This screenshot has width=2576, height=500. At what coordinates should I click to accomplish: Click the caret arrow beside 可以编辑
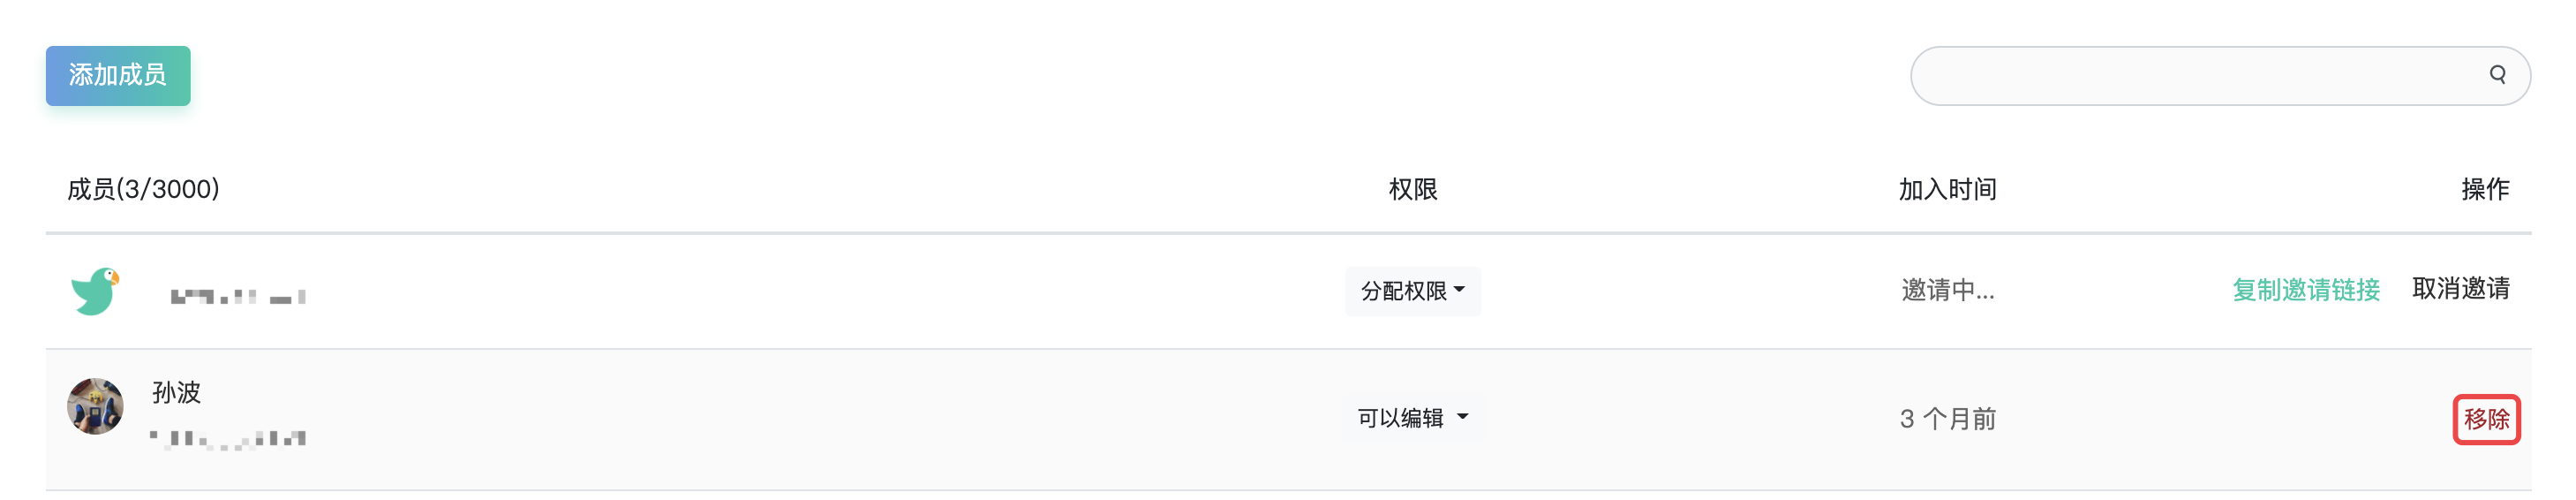(1463, 416)
